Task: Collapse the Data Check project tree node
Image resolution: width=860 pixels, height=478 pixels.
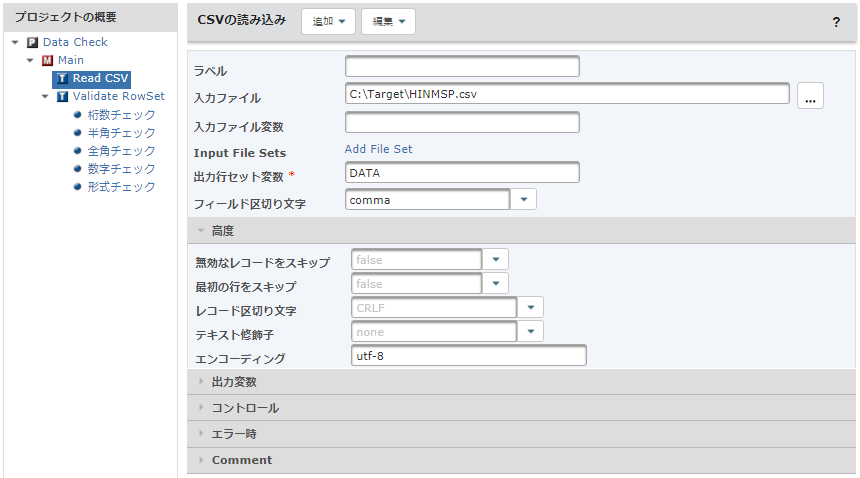Action: (15, 42)
